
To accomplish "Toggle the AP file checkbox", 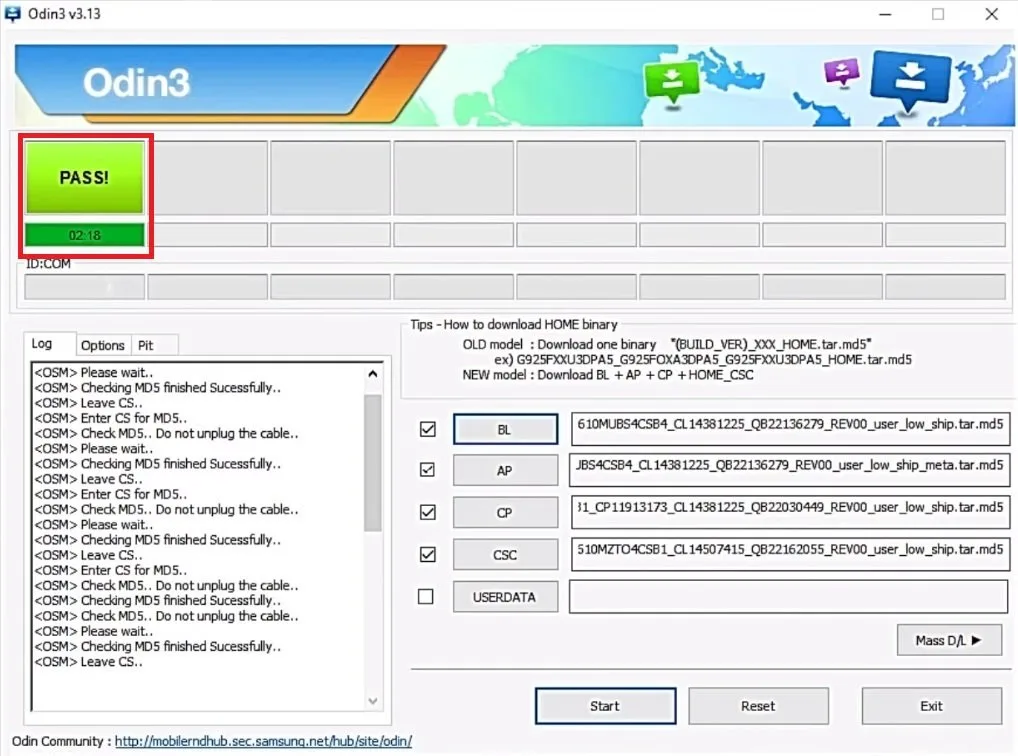I will point(427,470).
